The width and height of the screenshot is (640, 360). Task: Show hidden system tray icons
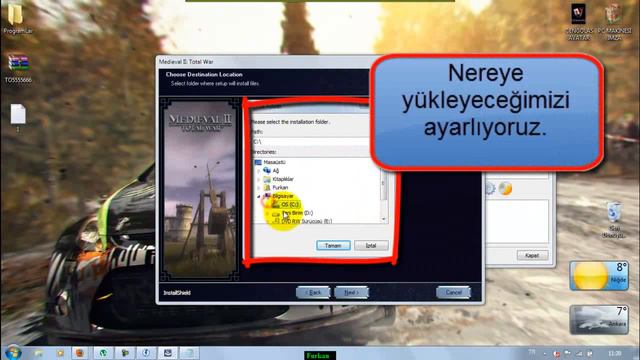click(545, 353)
